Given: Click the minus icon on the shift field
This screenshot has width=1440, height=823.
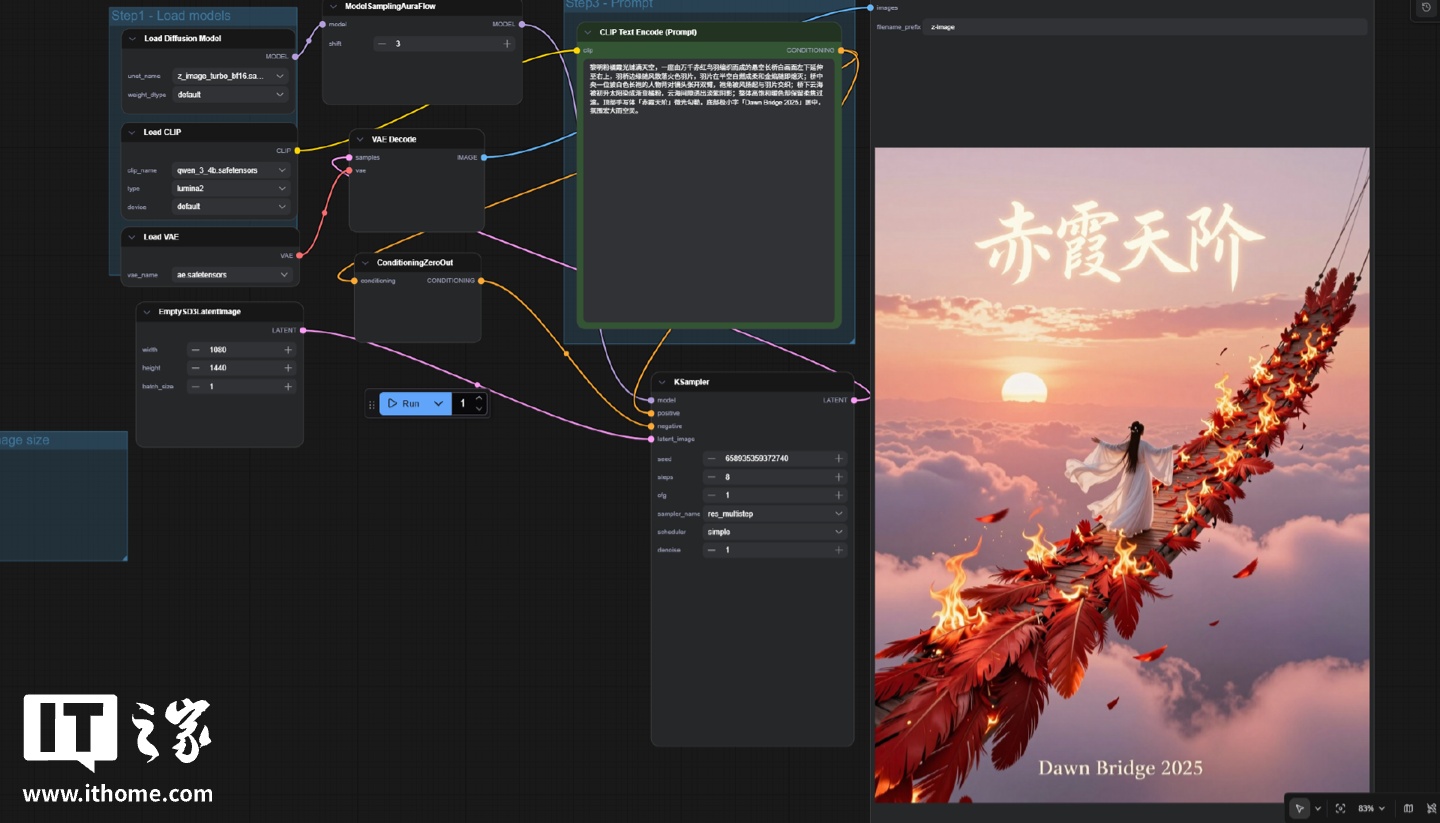Looking at the screenshot, I should coord(381,44).
